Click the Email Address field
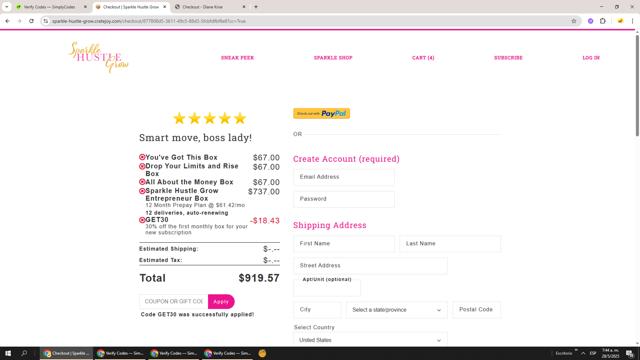The image size is (640, 360). [344, 177]
